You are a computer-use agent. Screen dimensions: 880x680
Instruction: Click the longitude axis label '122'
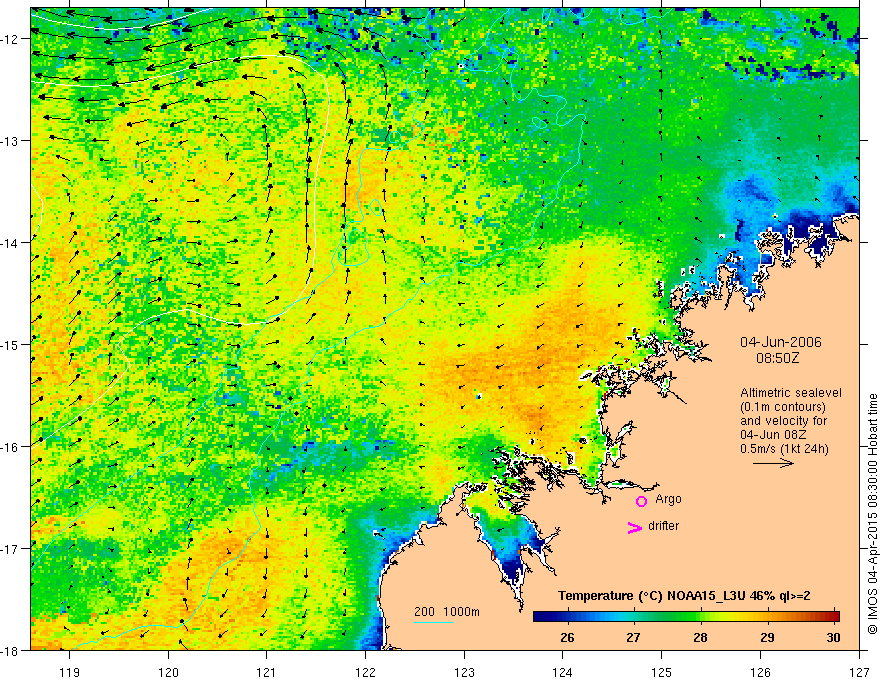point(365,672)
